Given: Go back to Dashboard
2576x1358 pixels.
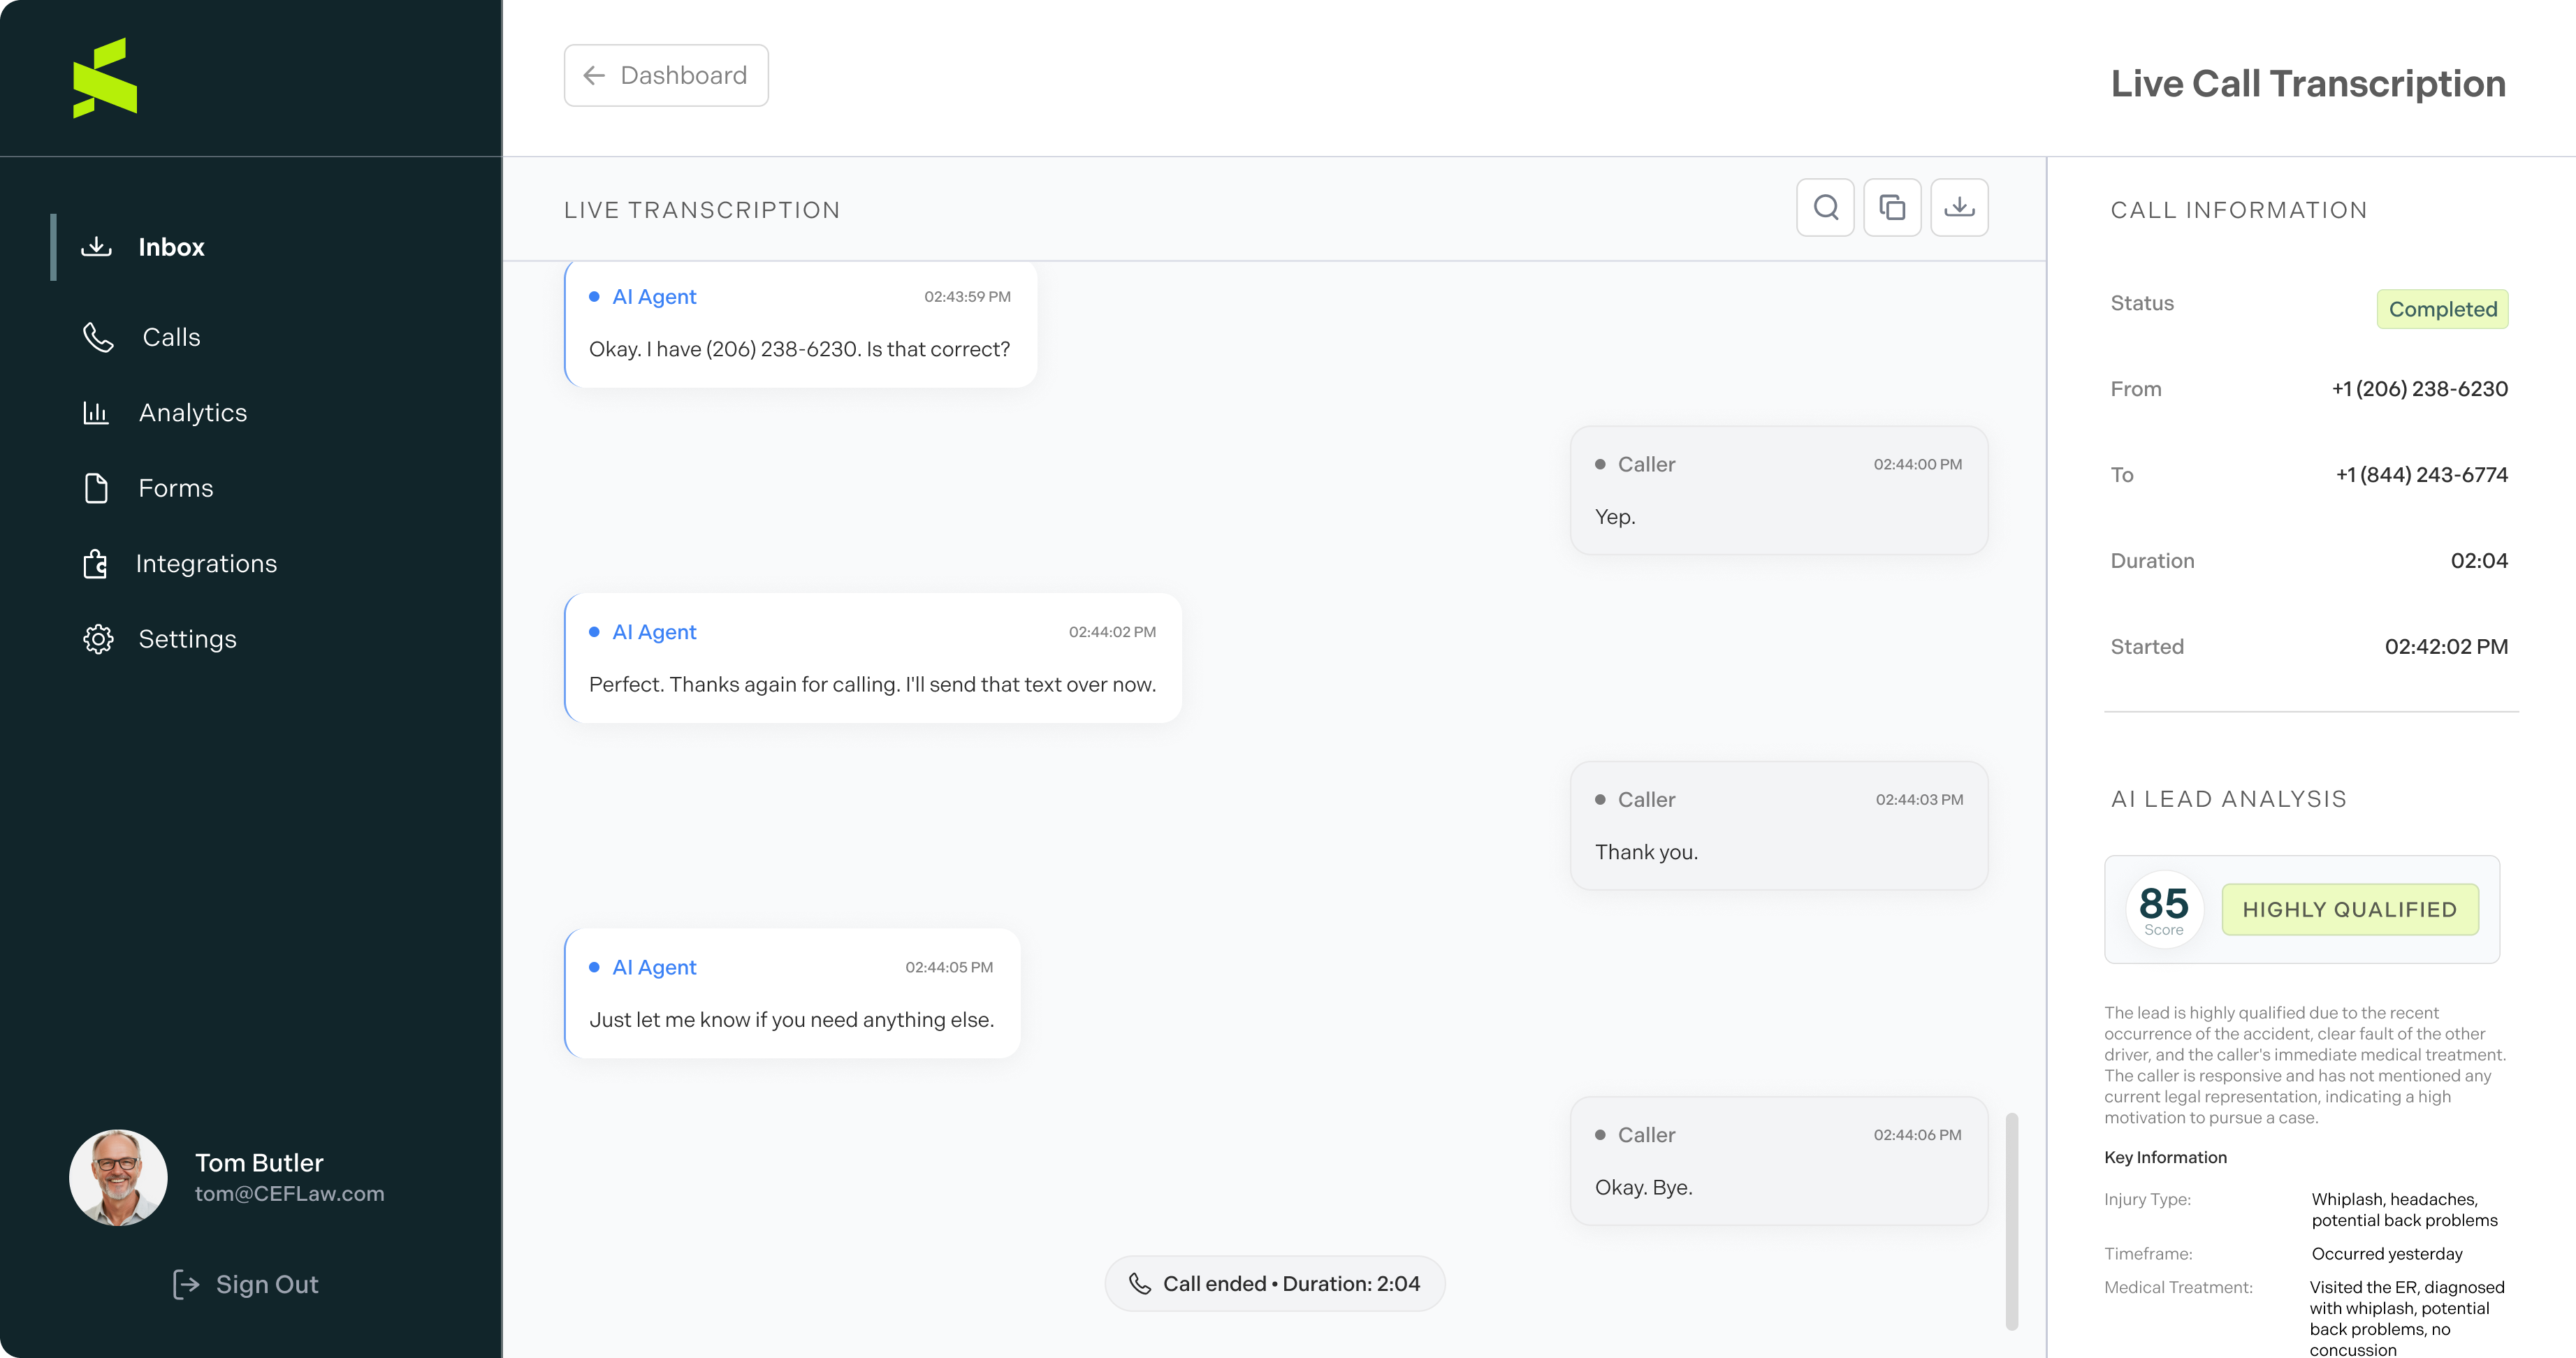Looking at the screenshot, I should [666, 75].
